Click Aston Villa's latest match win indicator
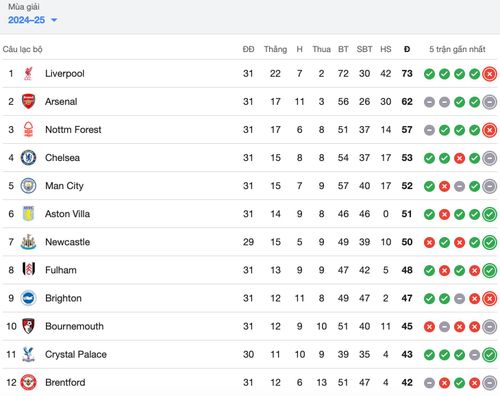The image size is (500, 396). (x=490, y=214)
